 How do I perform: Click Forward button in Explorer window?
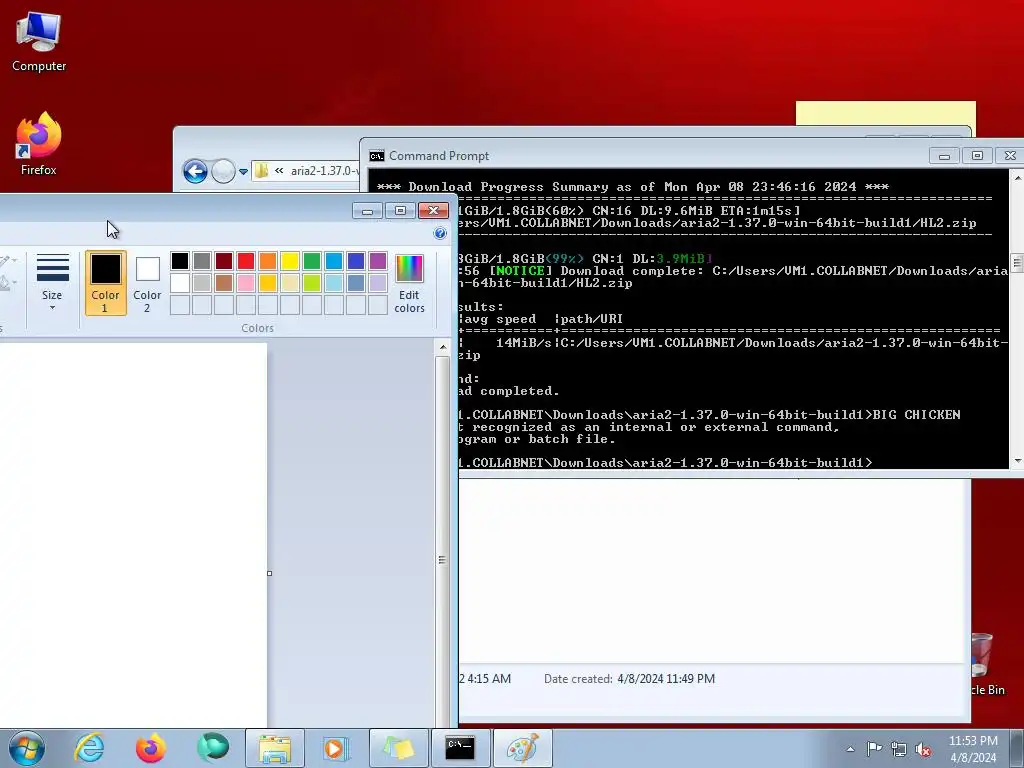(223, 171)
